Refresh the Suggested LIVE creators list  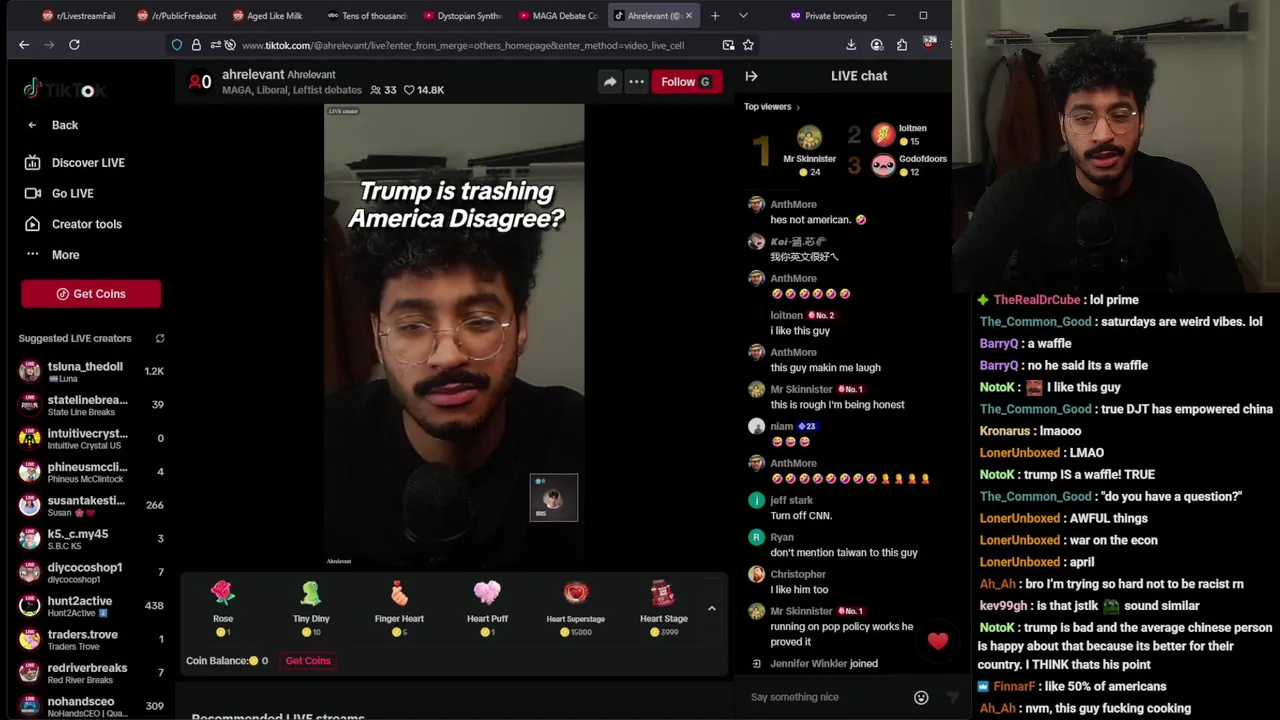(160, 339)
